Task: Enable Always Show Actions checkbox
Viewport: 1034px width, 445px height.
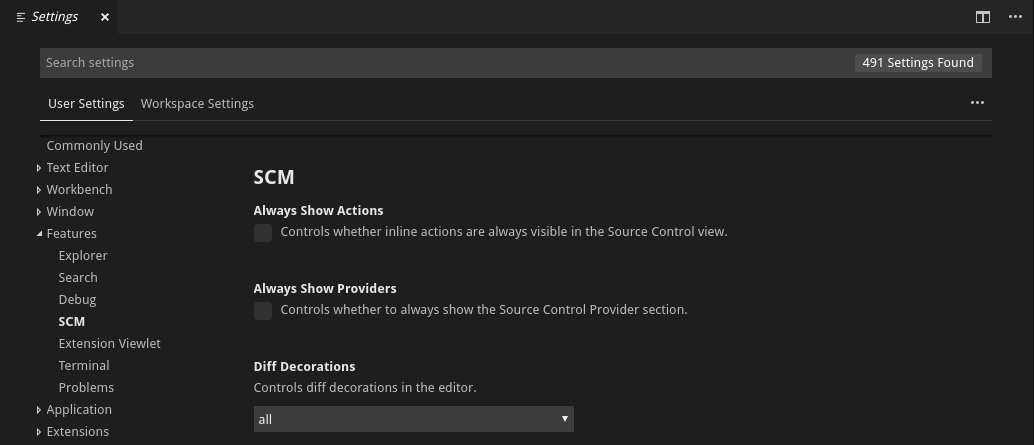Action: coord(263,233)
